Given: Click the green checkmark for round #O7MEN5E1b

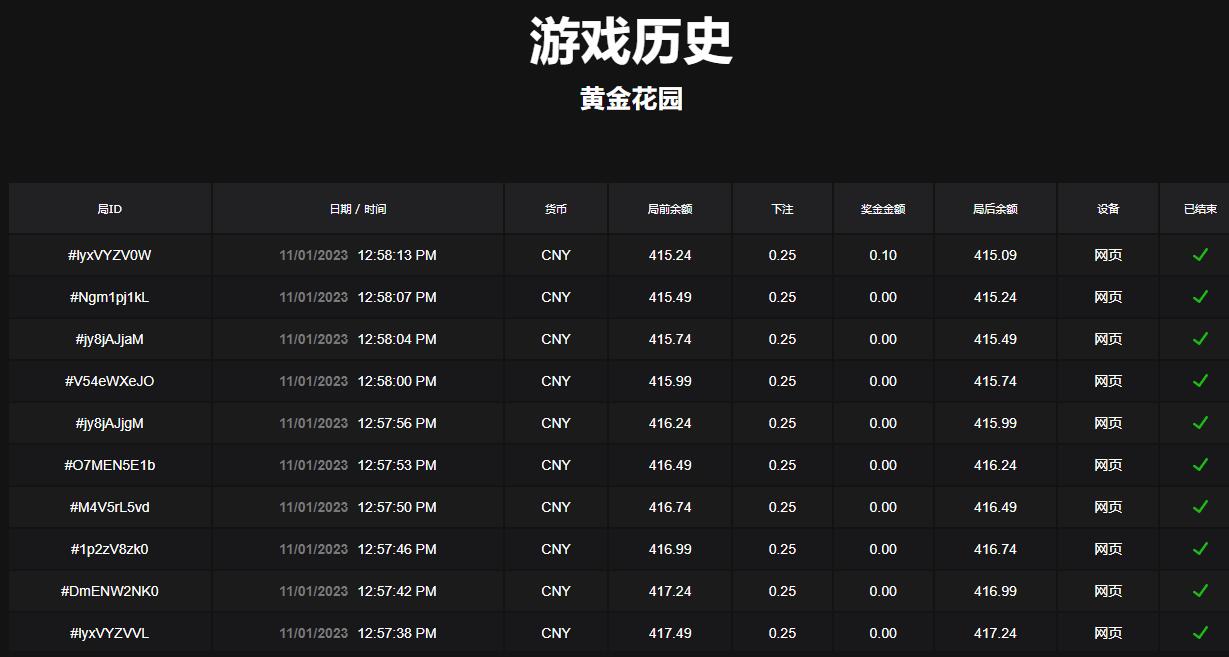Looking at the screenshot, I should [x=1200, y=465].
